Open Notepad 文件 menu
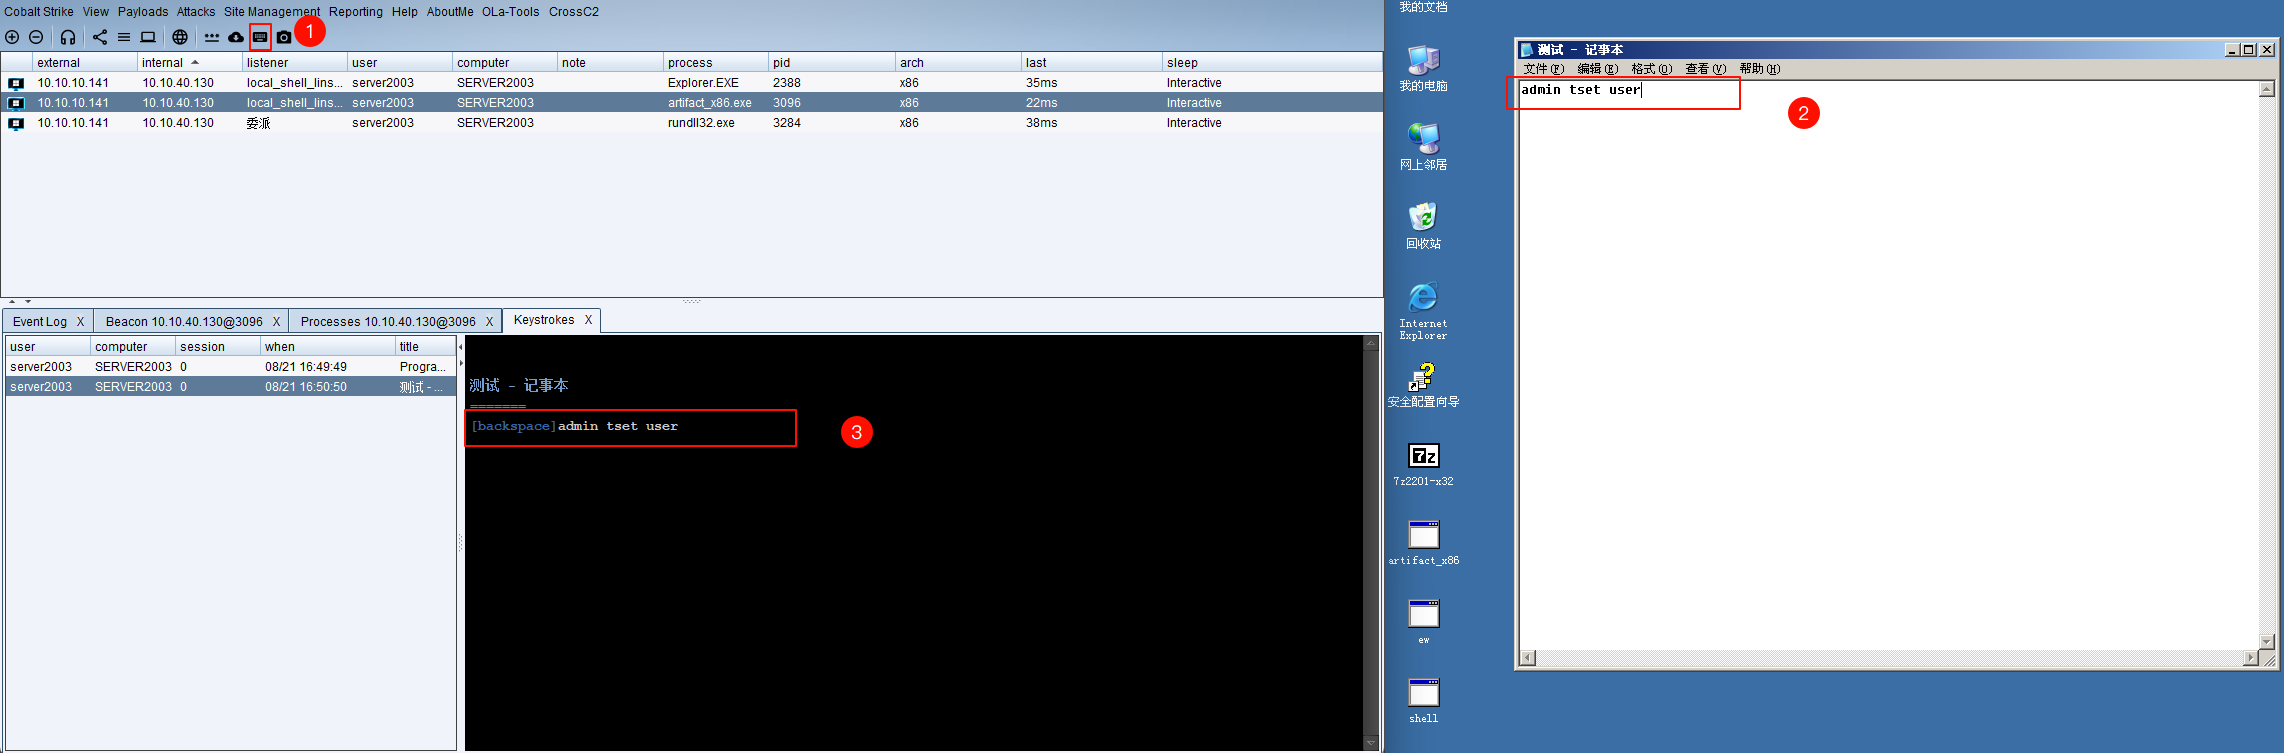 tap(1543, 69)
